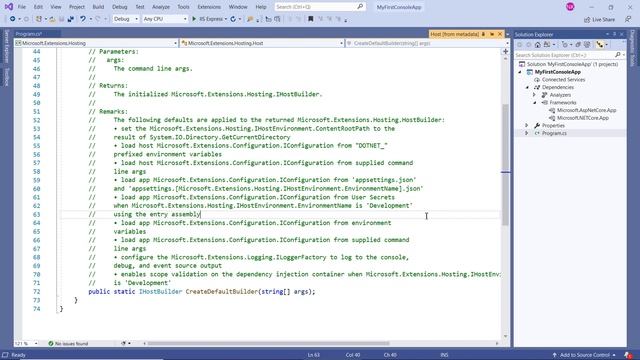Select Microsoft.AspNetCore.App framework item
640x360 pixels.
click(x=587, y=110)
